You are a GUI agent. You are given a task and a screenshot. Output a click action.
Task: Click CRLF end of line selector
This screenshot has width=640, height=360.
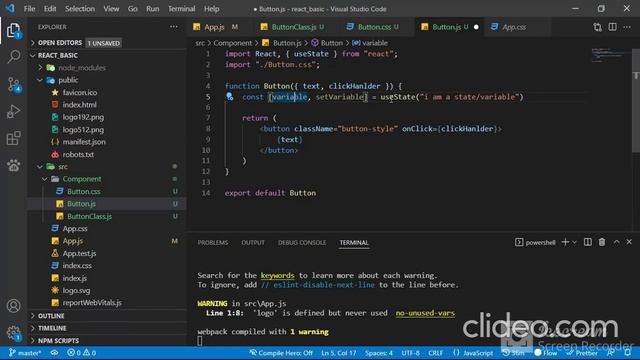[x=436, y=353]
